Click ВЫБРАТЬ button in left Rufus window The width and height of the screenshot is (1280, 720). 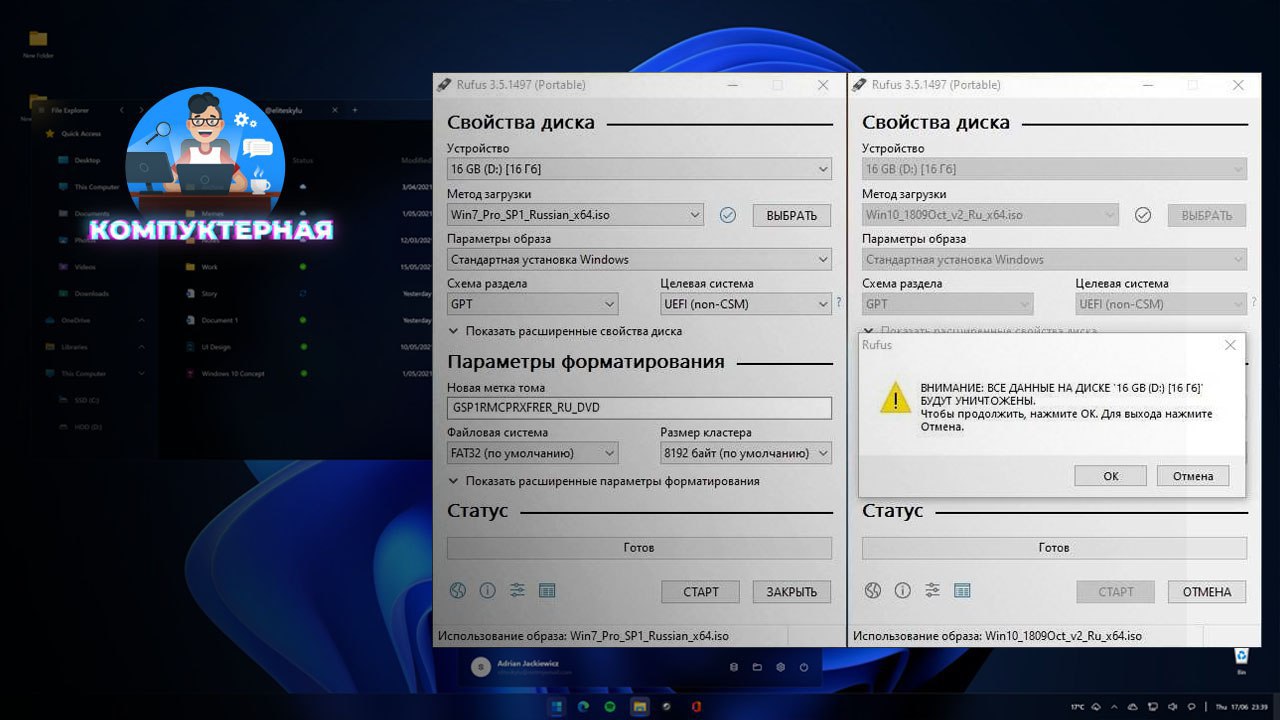click(x=792, y=215)
